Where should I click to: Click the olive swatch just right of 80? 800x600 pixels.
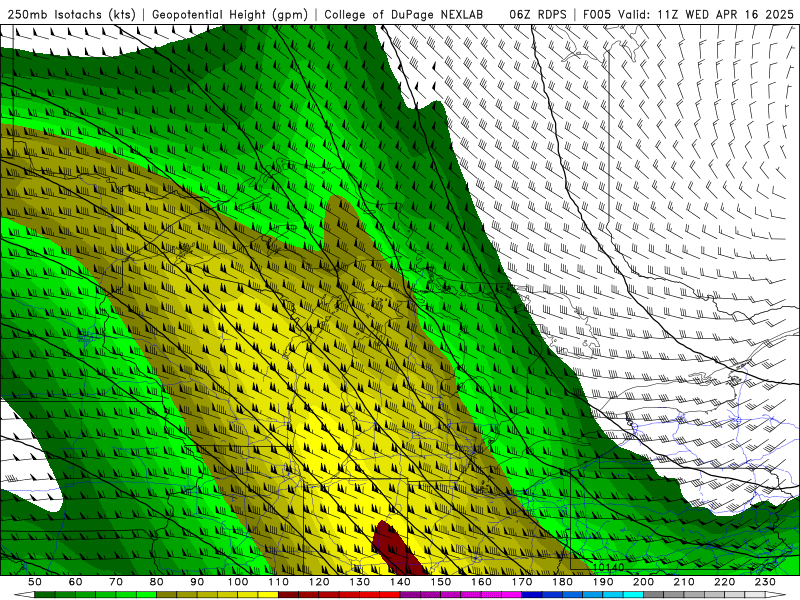pos(166,595)
